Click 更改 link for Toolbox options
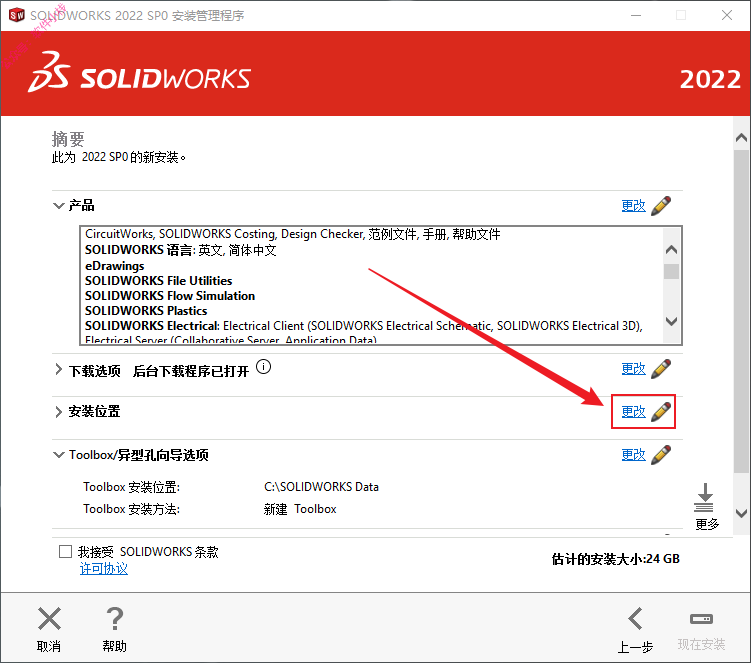This screenshot has height=663, width=751. click(633, 455)
